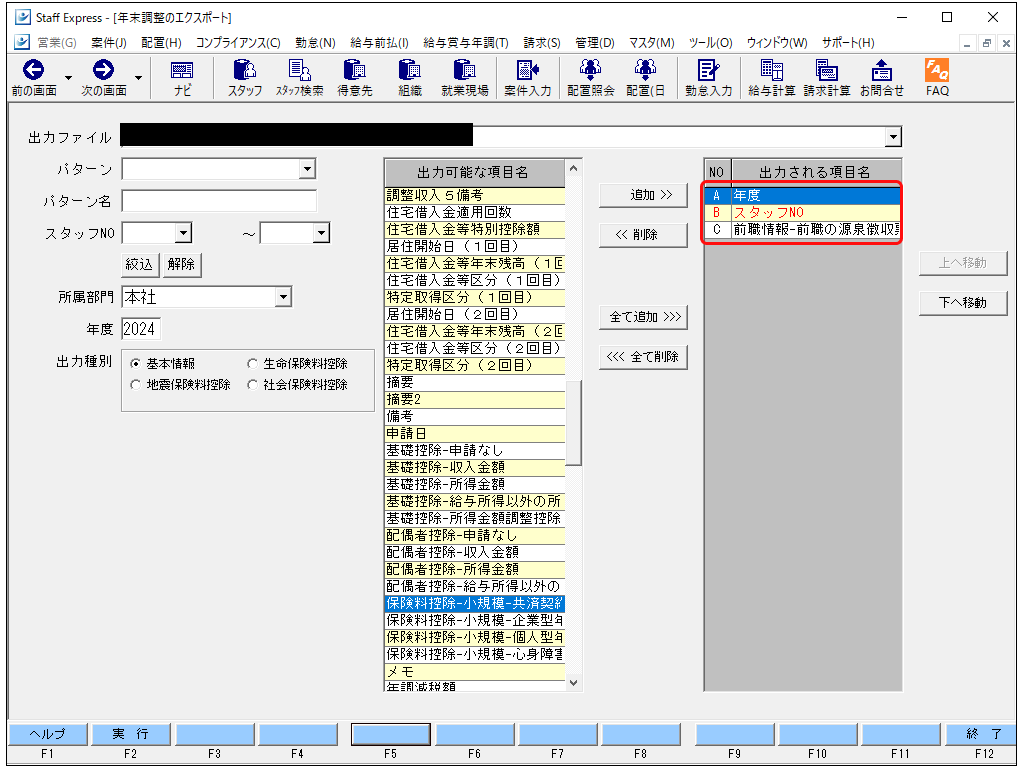The image size is (1024, 768).
Task: Open the 案件(J) menu
Action: (x=108, y=42)
